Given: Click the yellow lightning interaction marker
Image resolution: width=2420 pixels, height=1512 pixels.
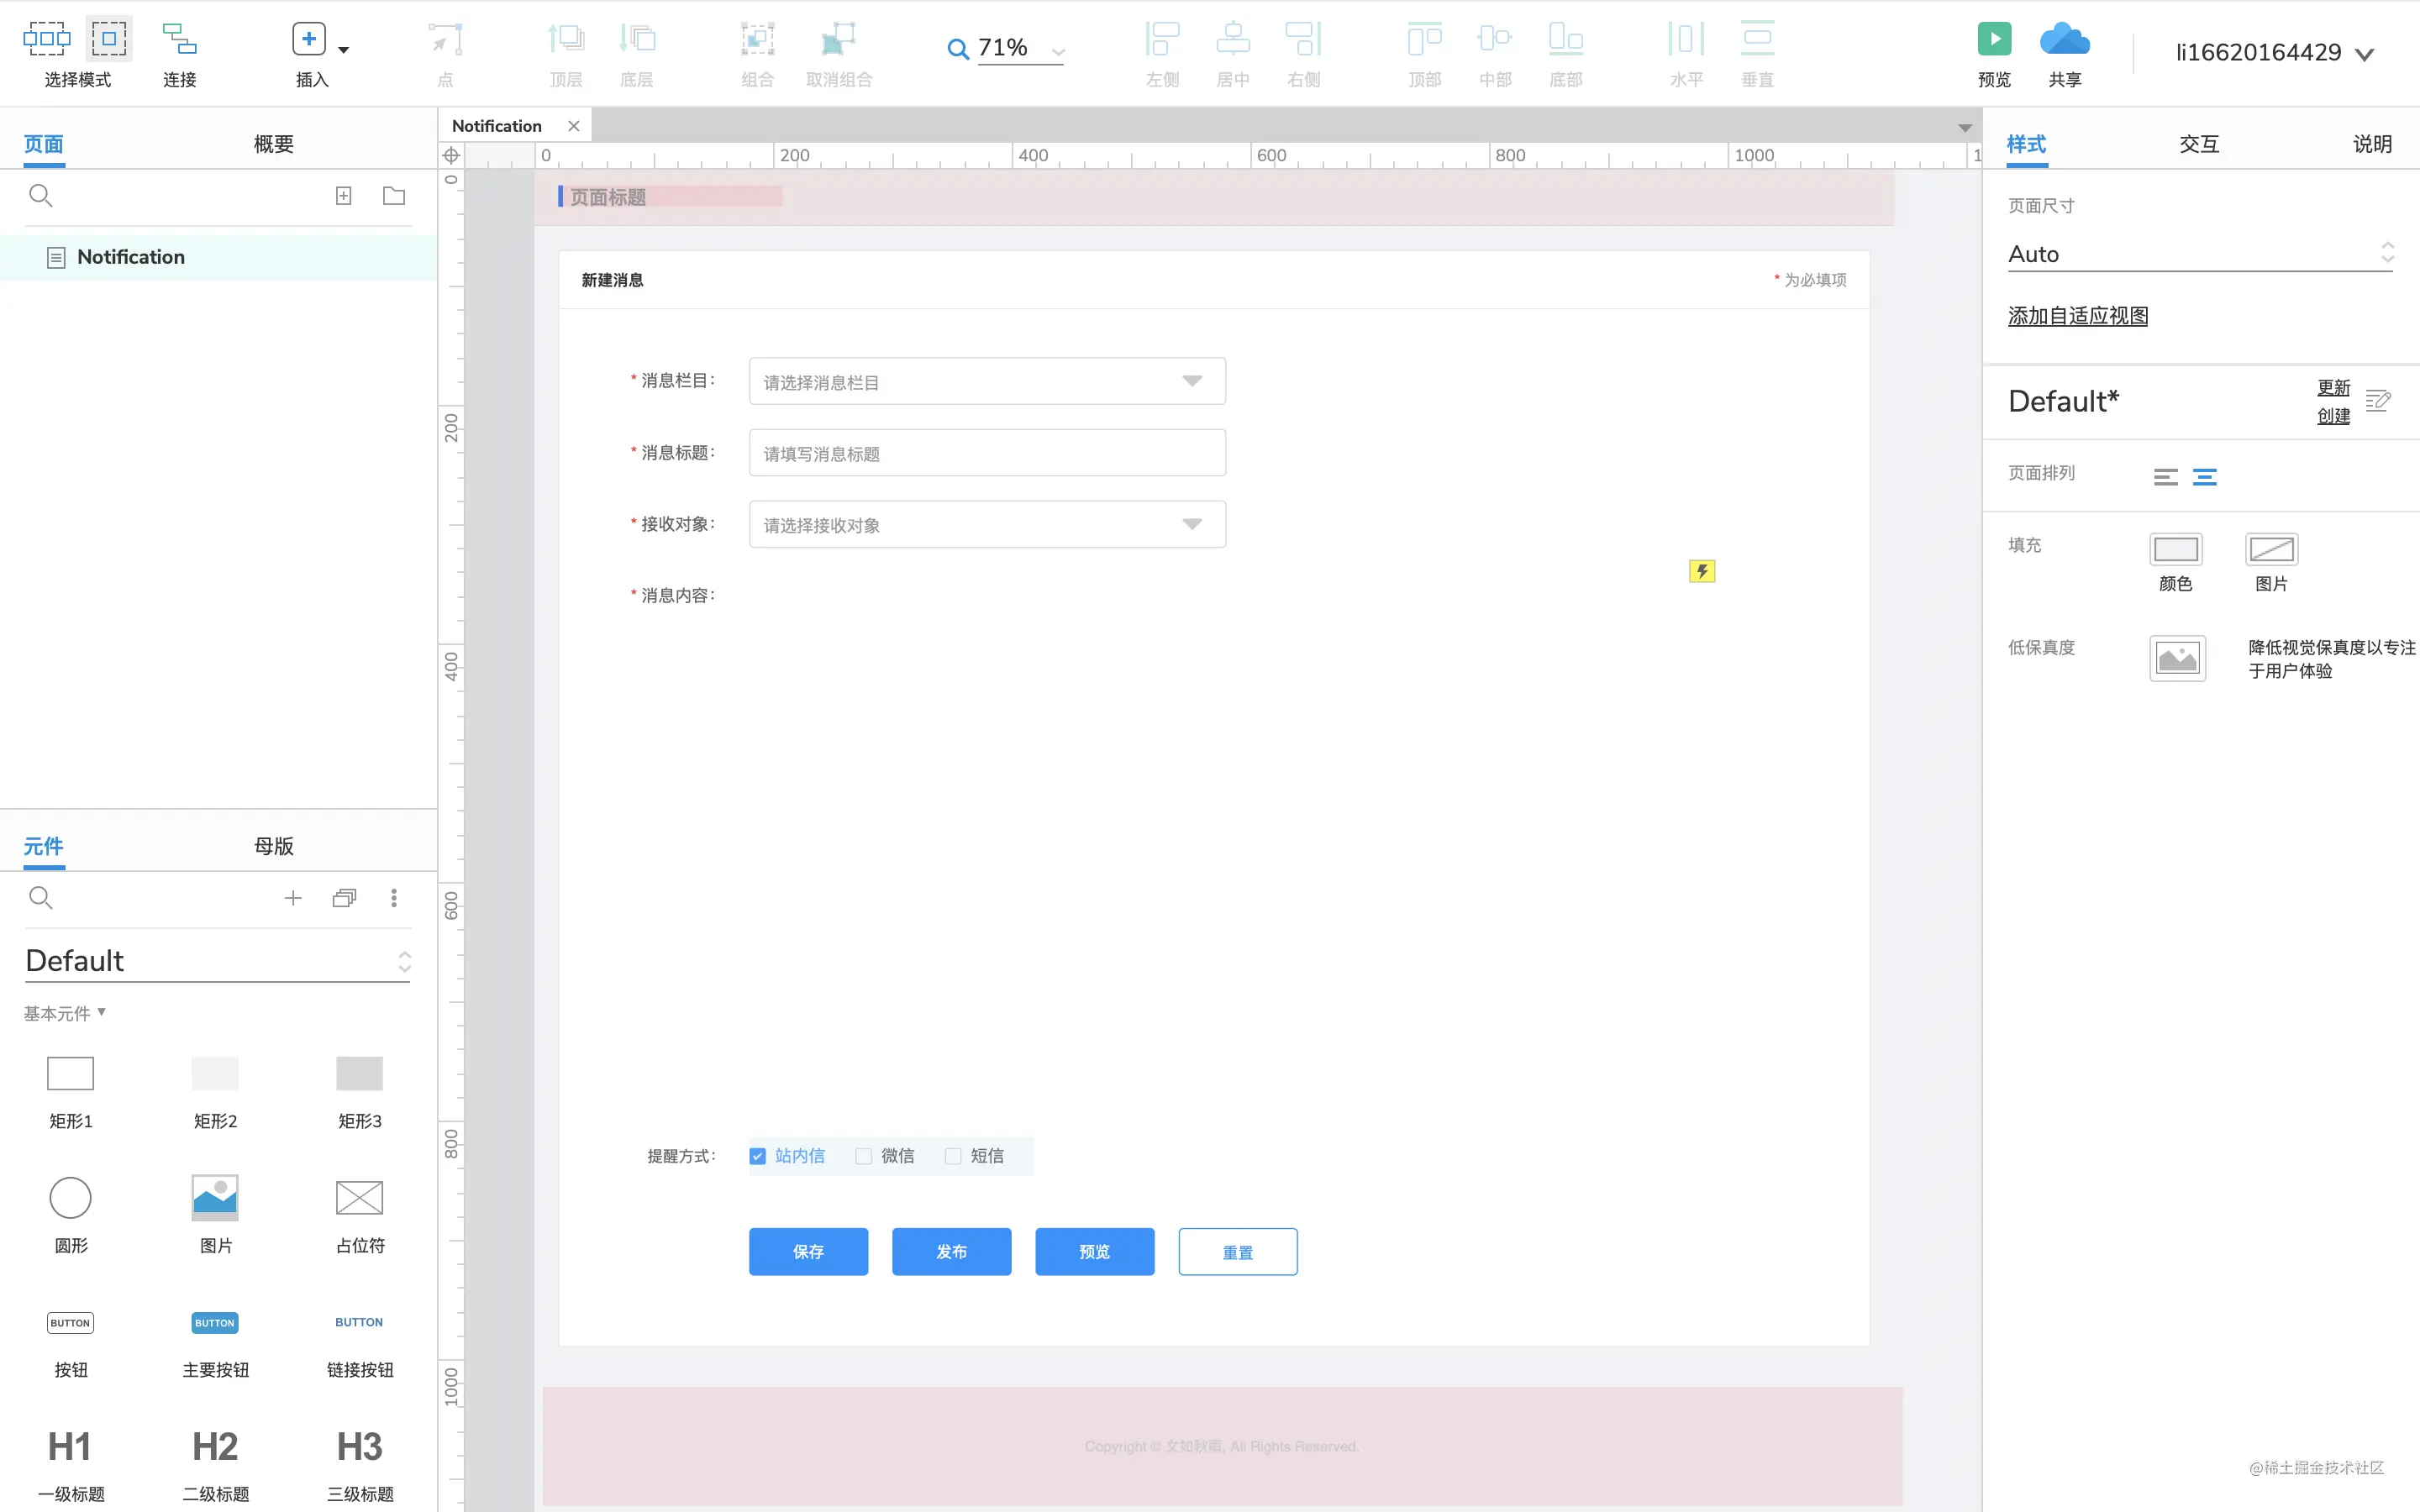Looking at the screenshot, I should [x=1702, y=571].
